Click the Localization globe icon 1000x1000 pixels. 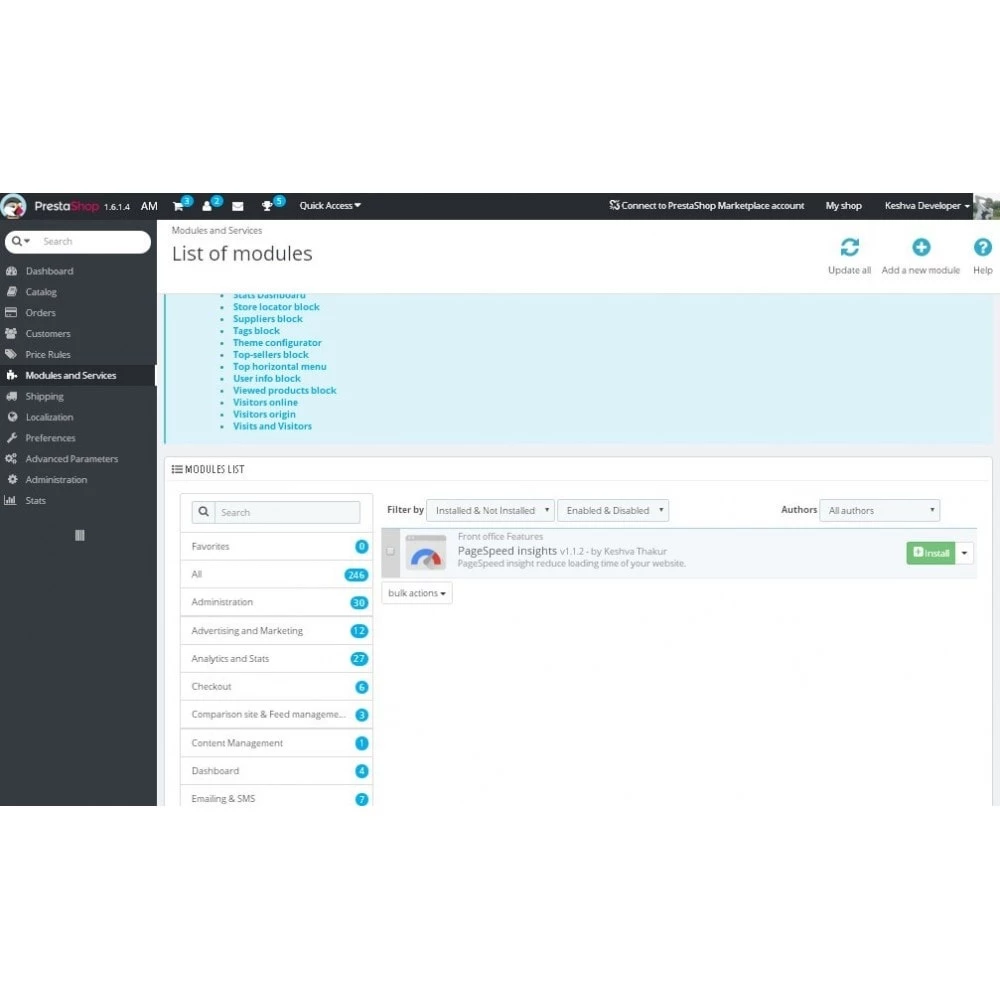[x=12, y=417]
